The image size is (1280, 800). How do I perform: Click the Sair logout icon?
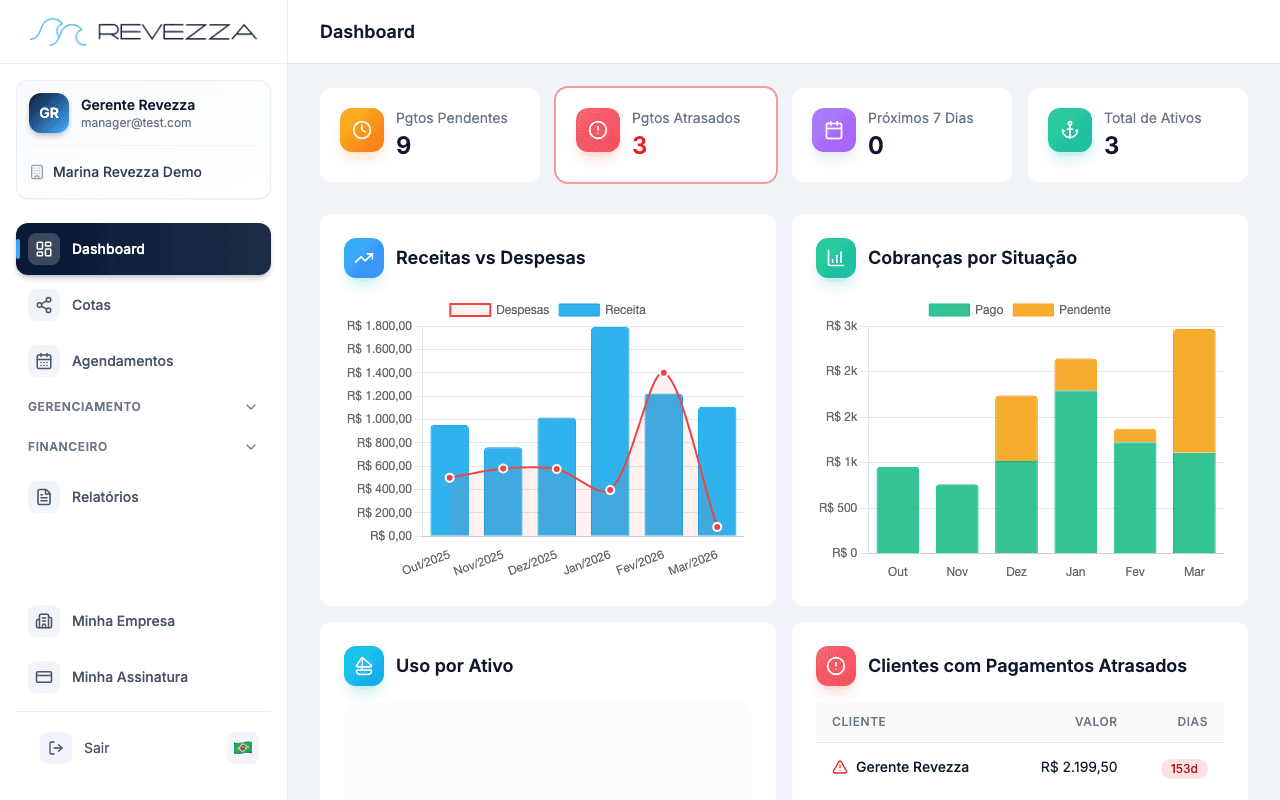56,748
